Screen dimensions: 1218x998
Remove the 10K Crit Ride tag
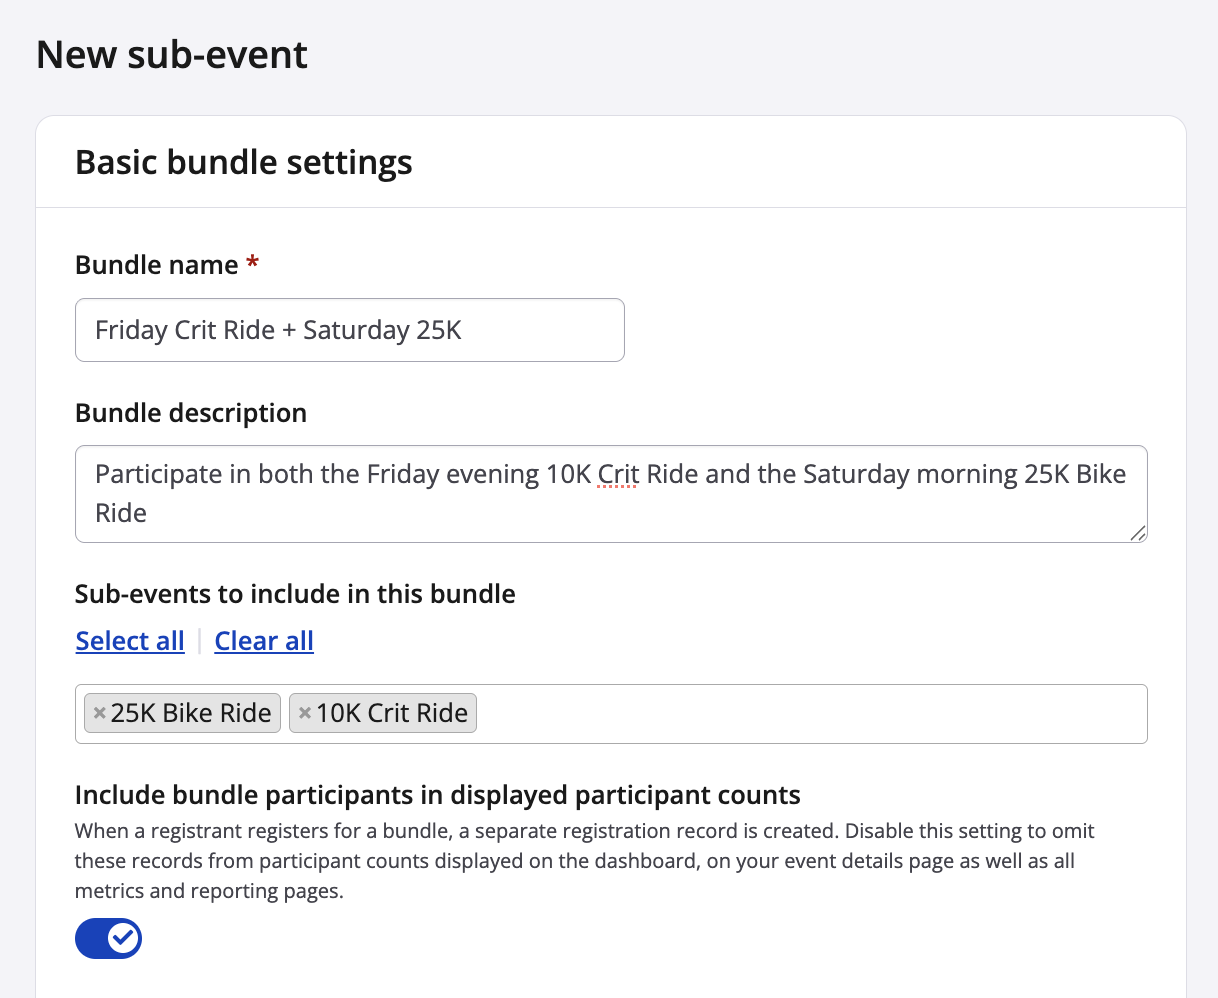(x=305, y=713)
